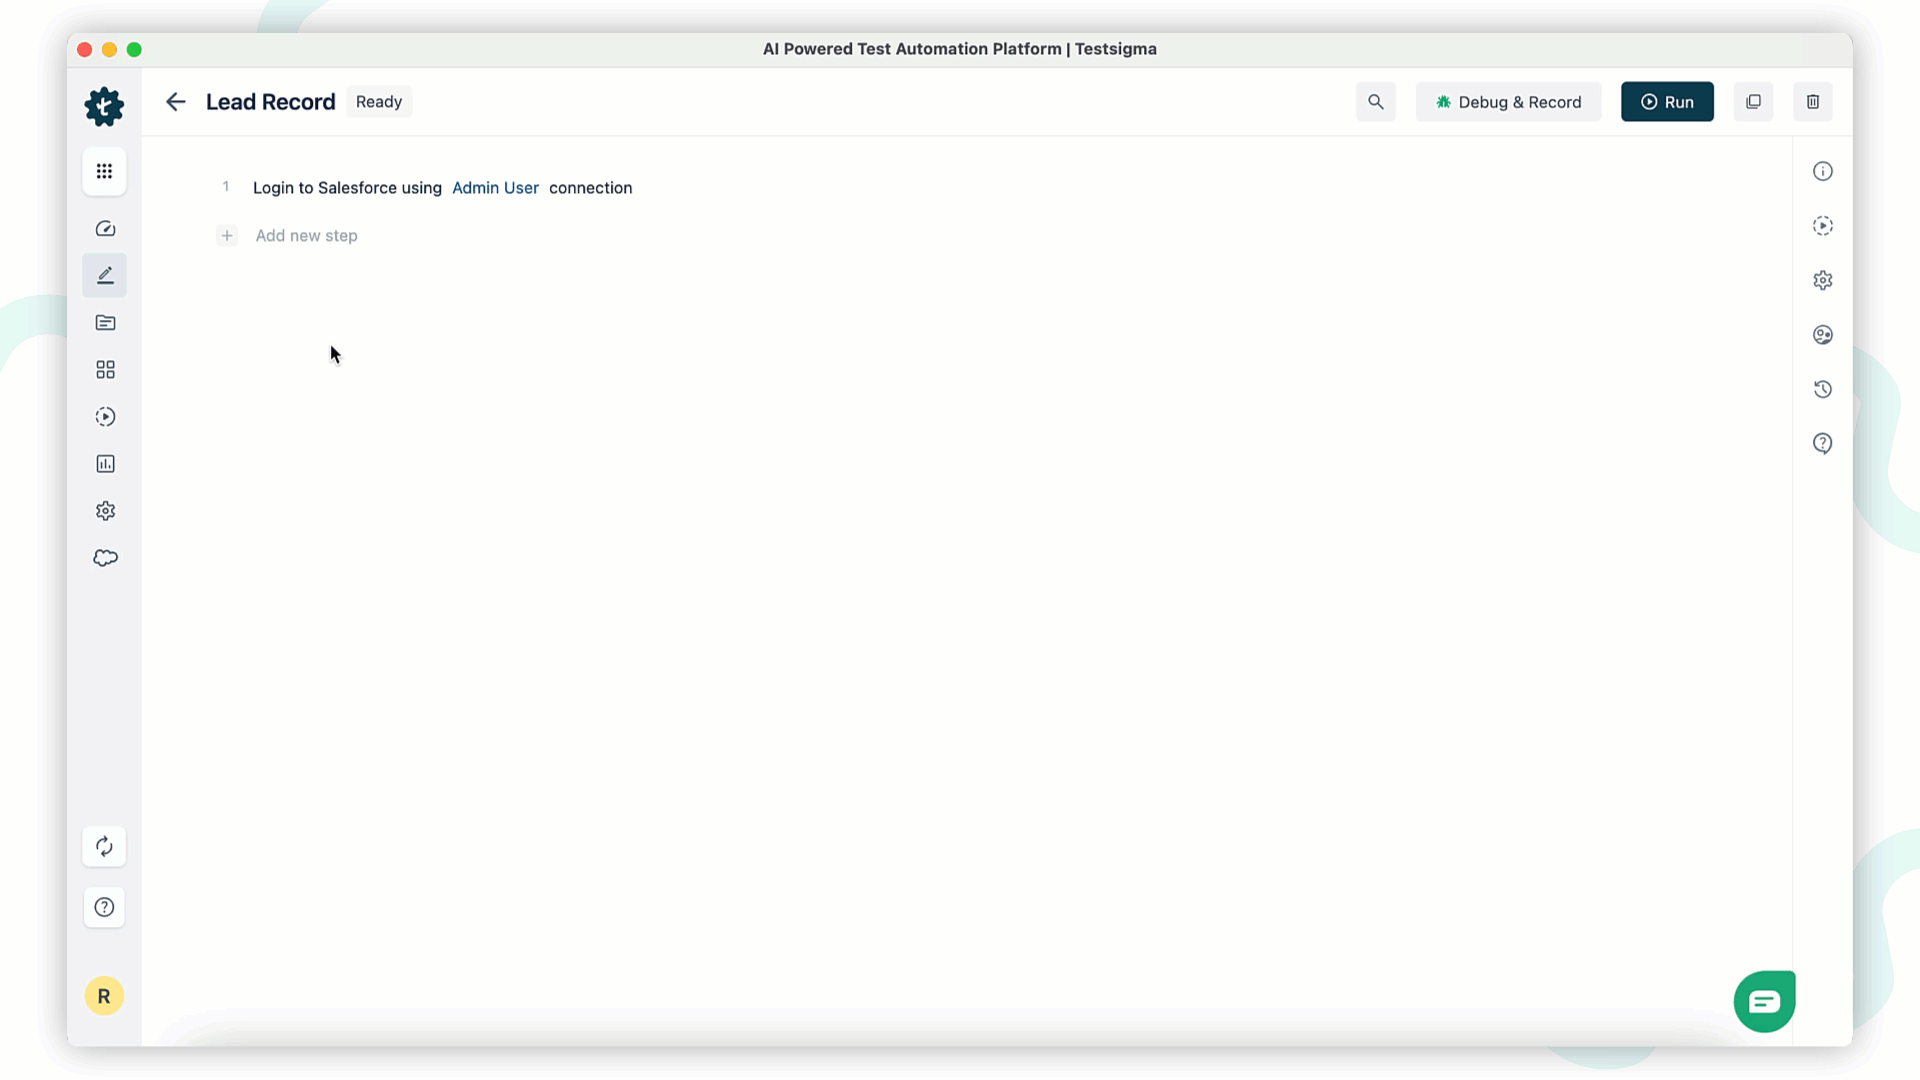Click the plus icon to add step
This screenshot has height=1080, width=1920.
click(227, 236)
